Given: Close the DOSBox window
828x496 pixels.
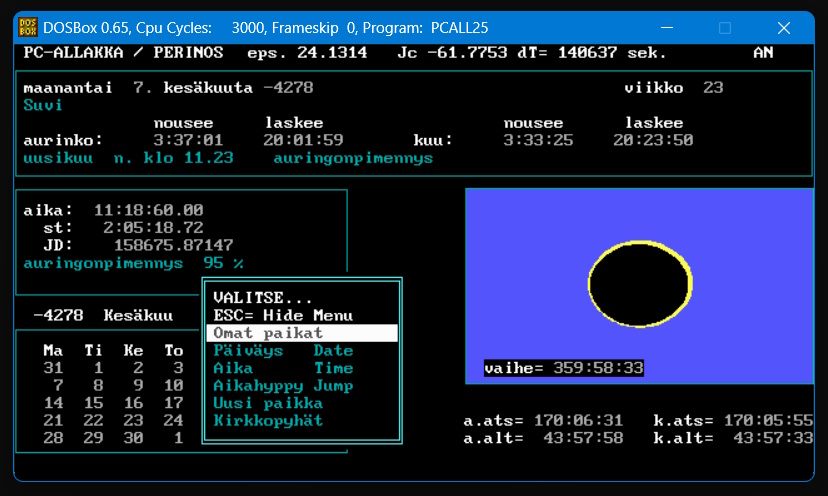Looking at the screenshot, I should pos(784,27).
